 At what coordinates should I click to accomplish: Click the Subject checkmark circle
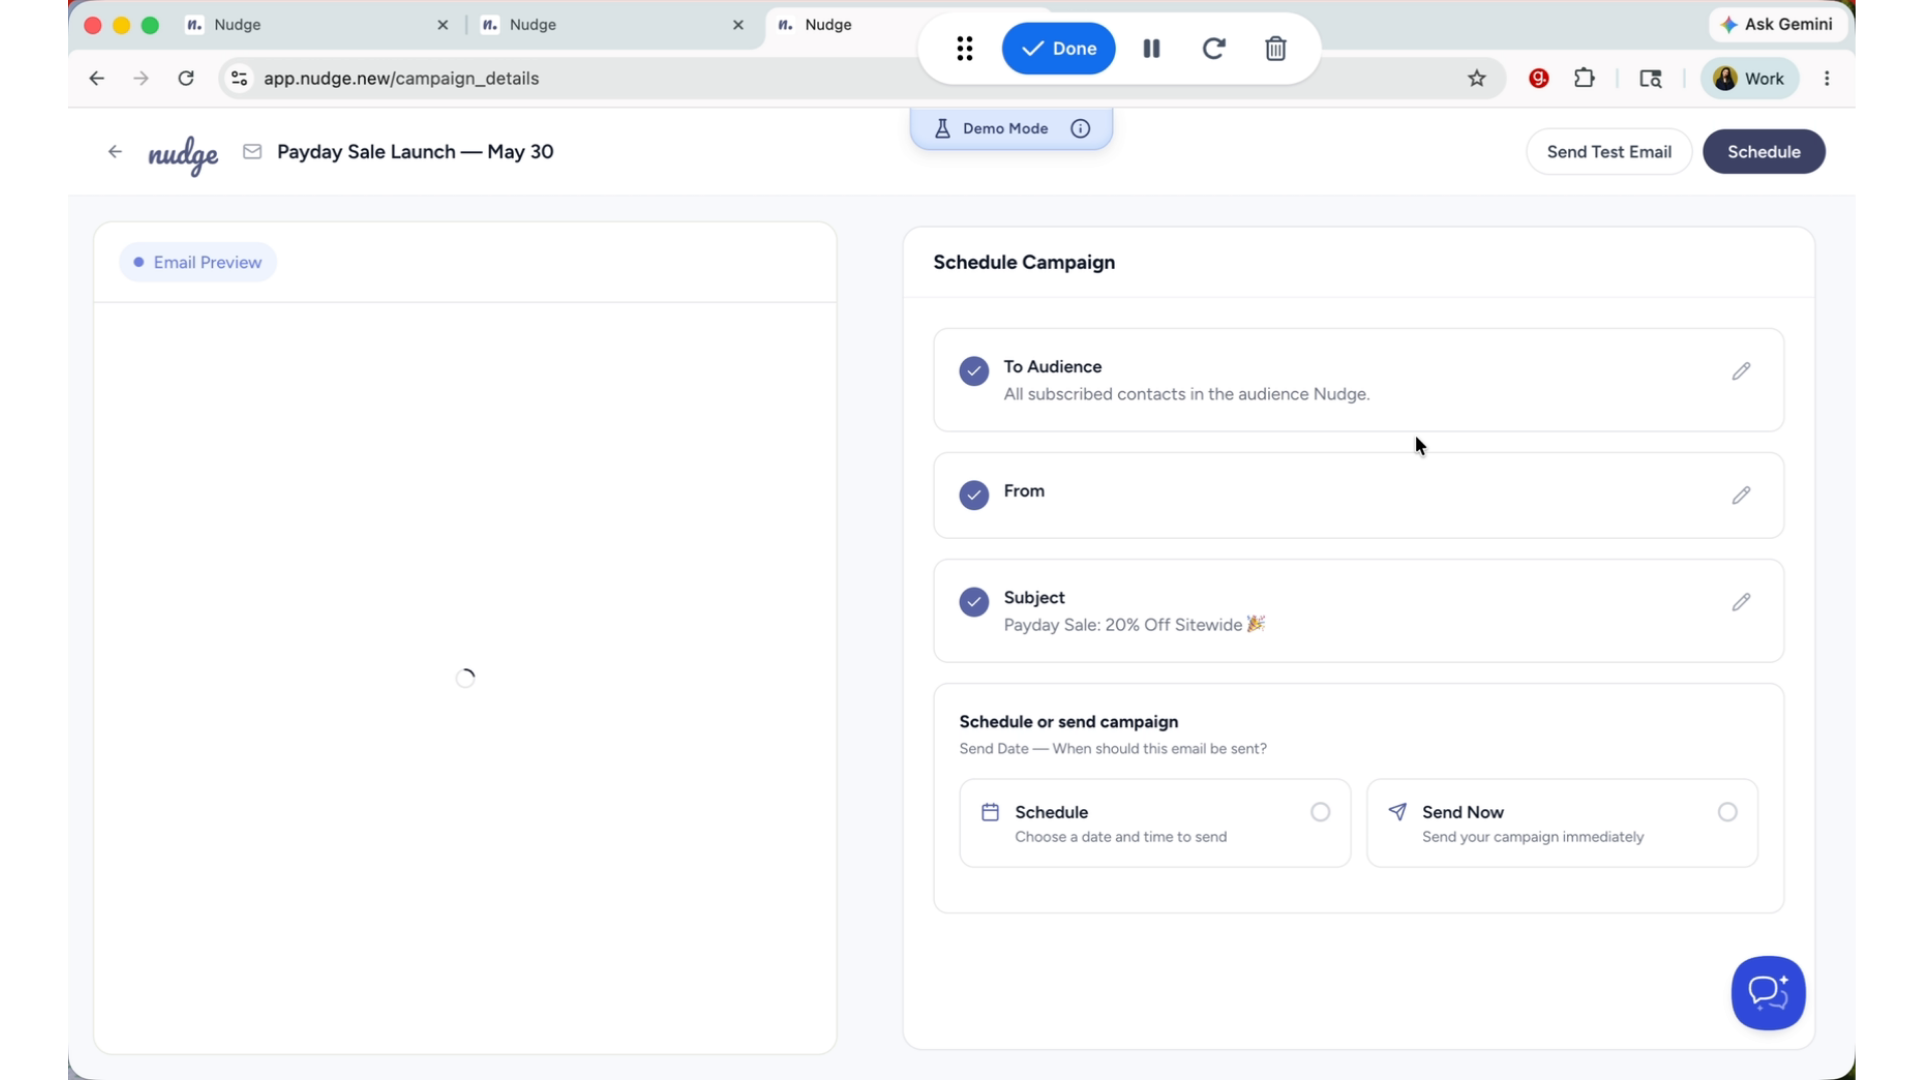coord(974,602)
